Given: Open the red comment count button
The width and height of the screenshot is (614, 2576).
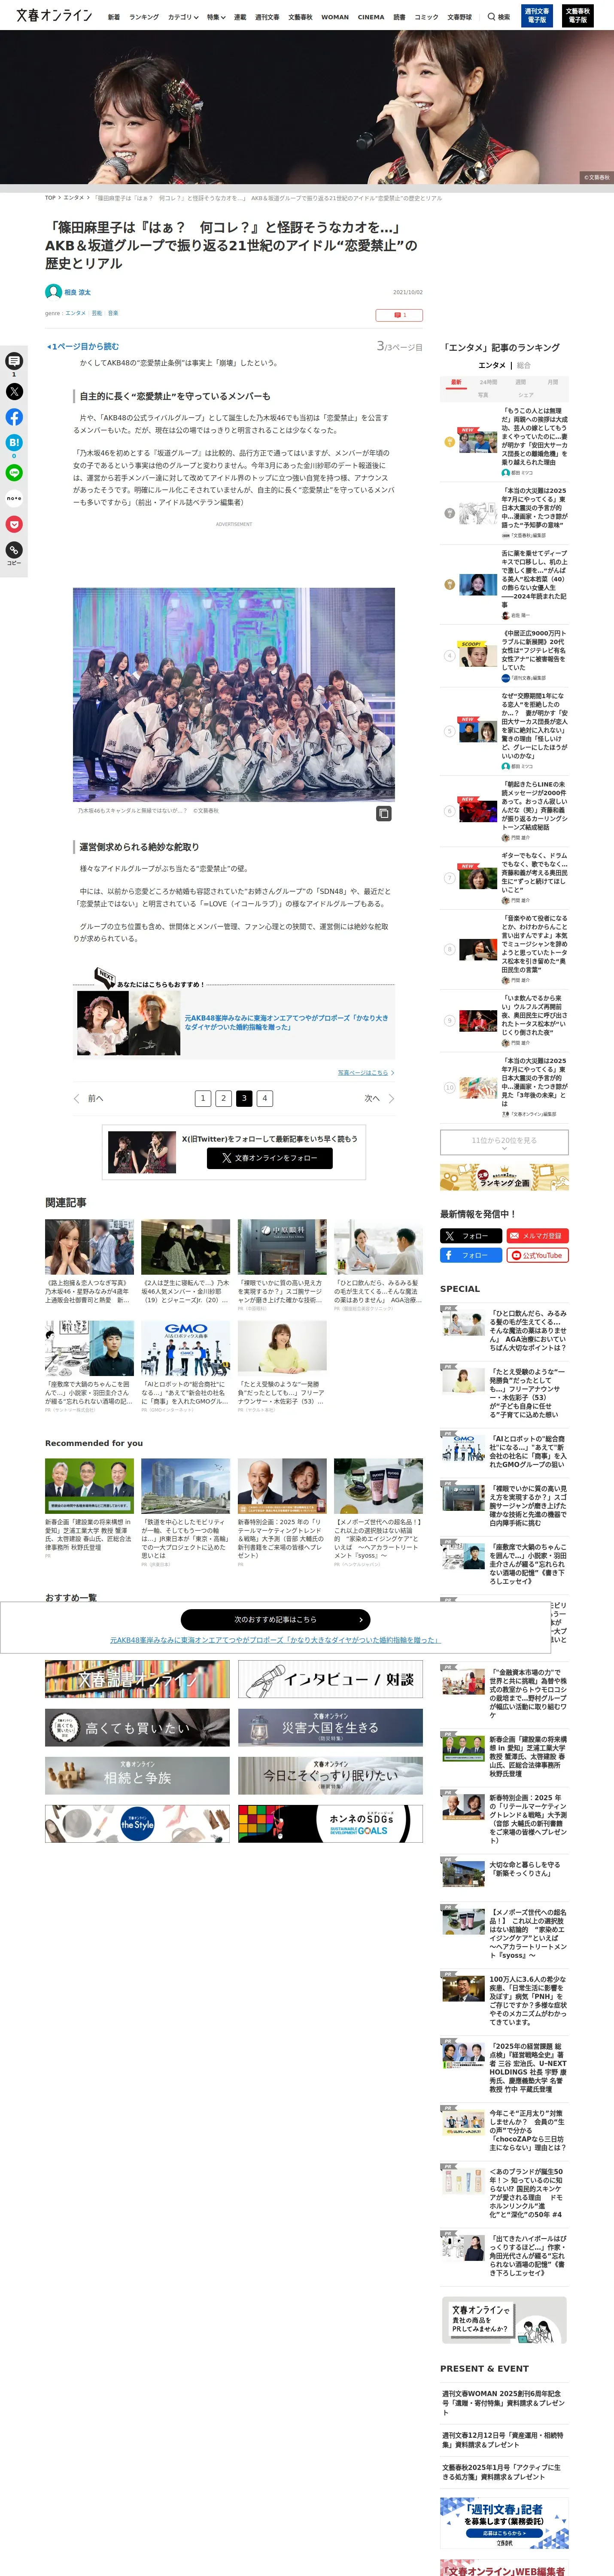Looking at the screenshot, I should tap(399, 315).
